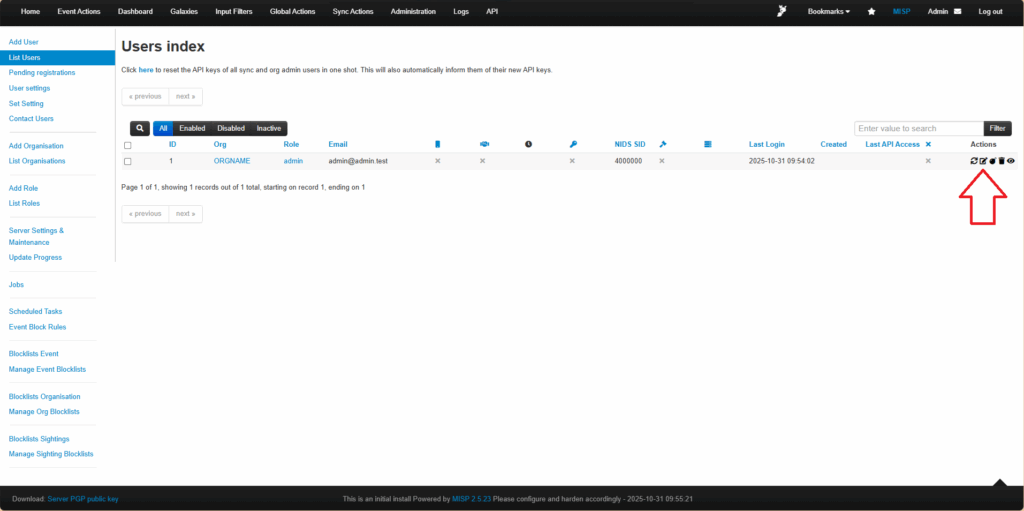Click the search value input field

tap(918, 129)
